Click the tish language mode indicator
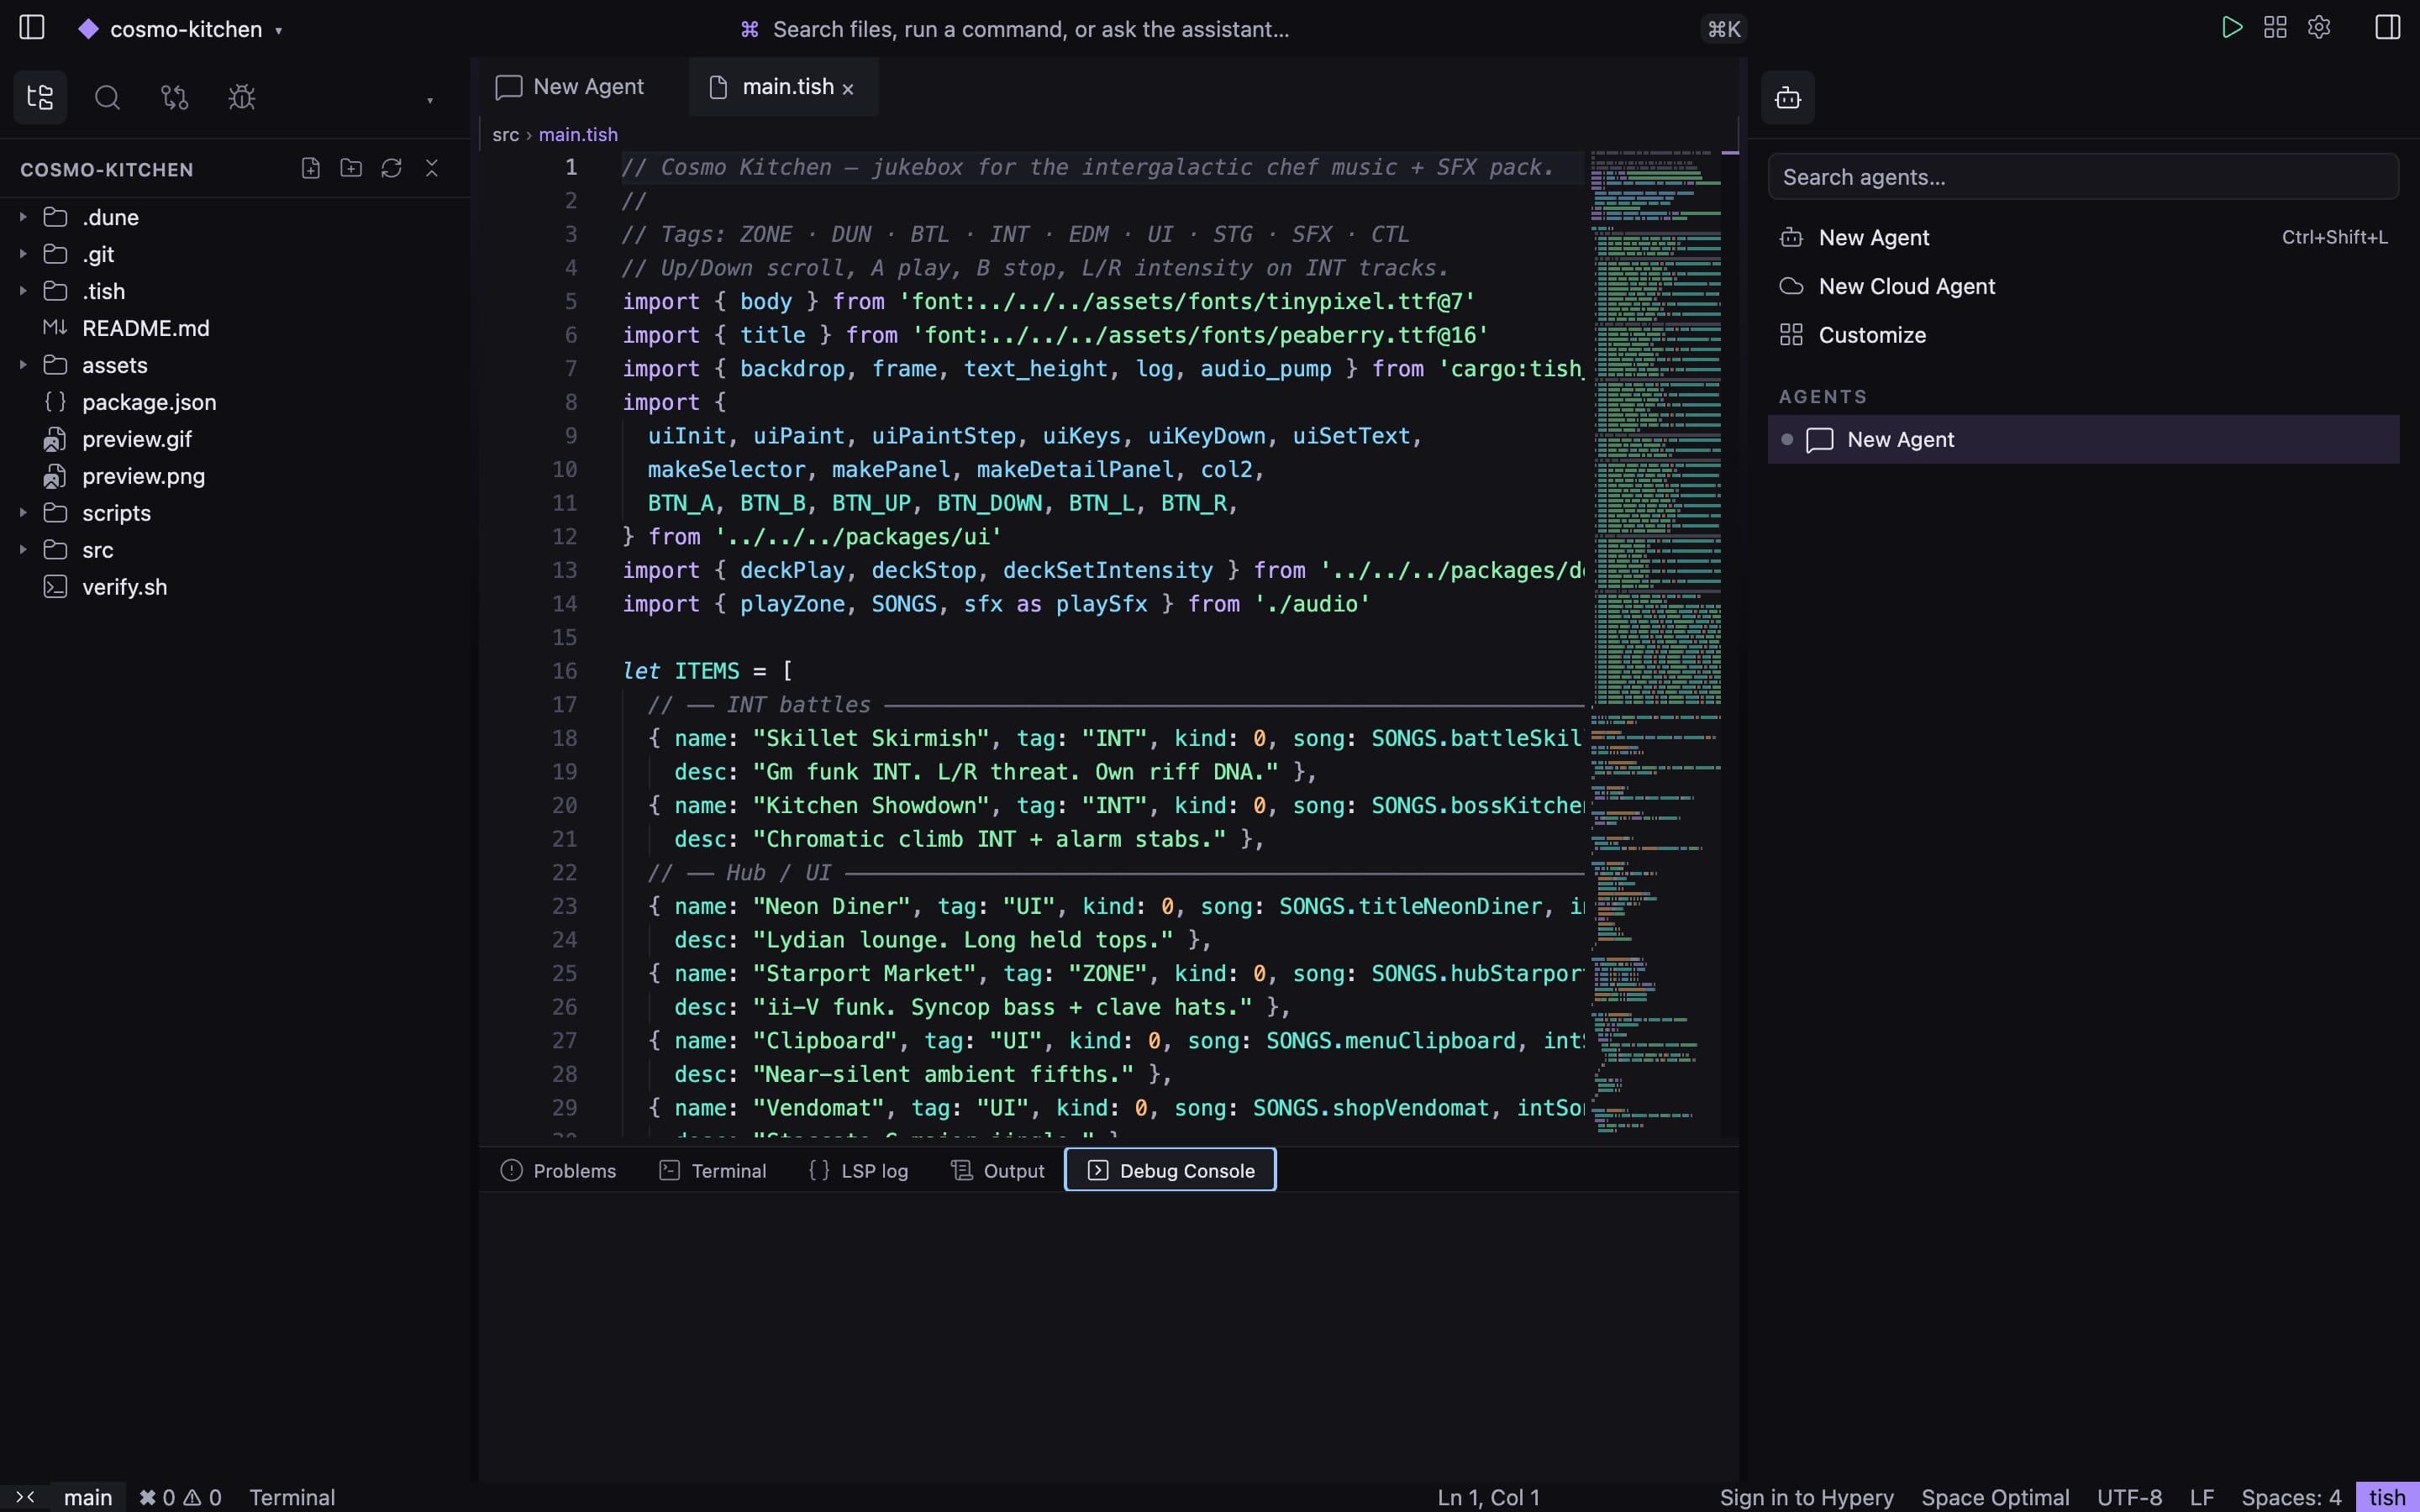The height and width of the screenshot is (1512, 2420). point(2387,1497)
